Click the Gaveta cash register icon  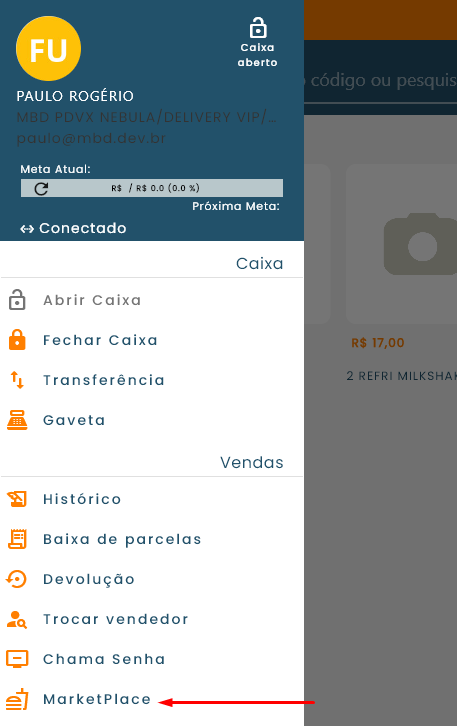(17, 420)
